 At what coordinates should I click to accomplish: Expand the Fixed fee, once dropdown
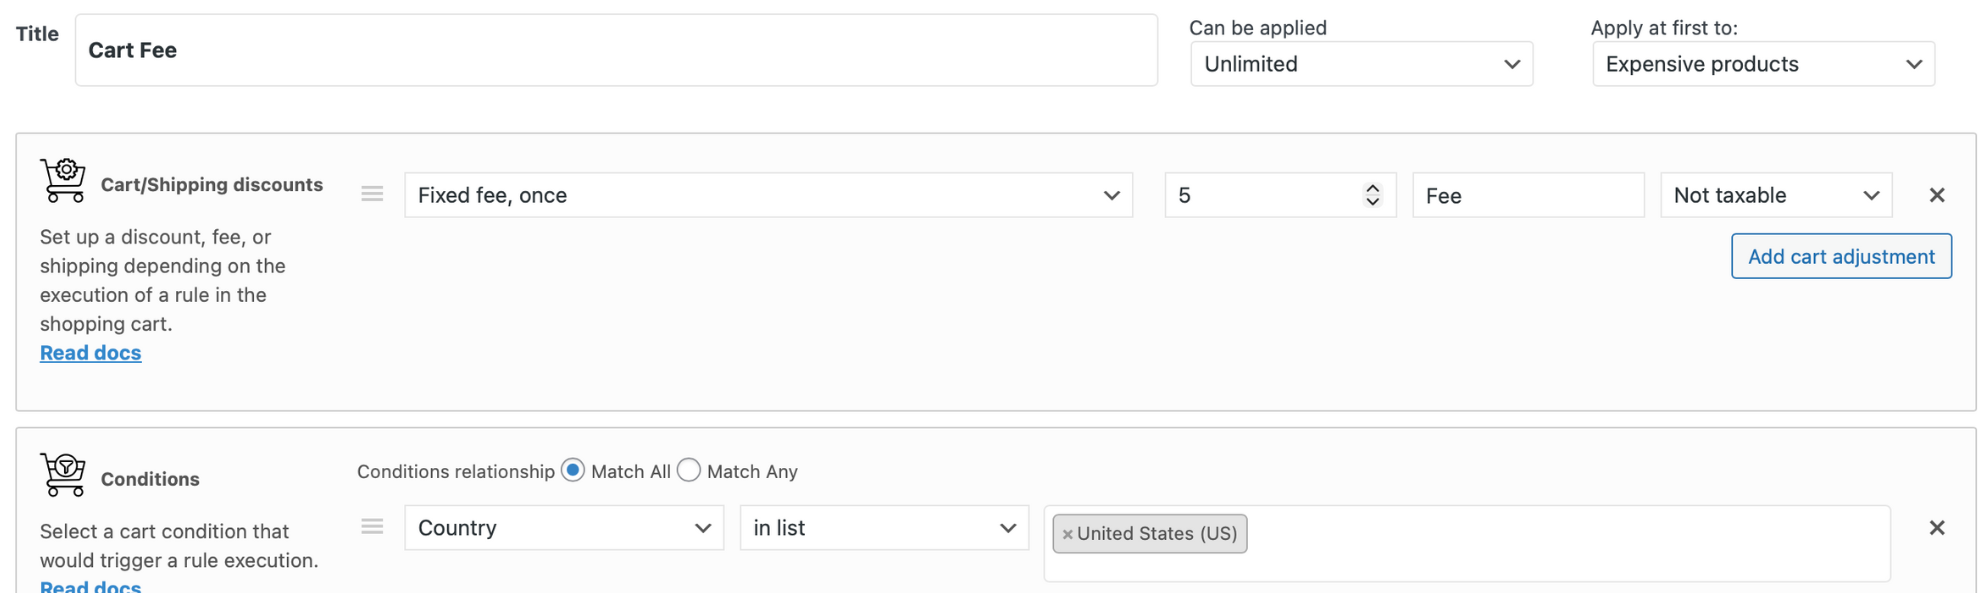click(x=768, y=195)
